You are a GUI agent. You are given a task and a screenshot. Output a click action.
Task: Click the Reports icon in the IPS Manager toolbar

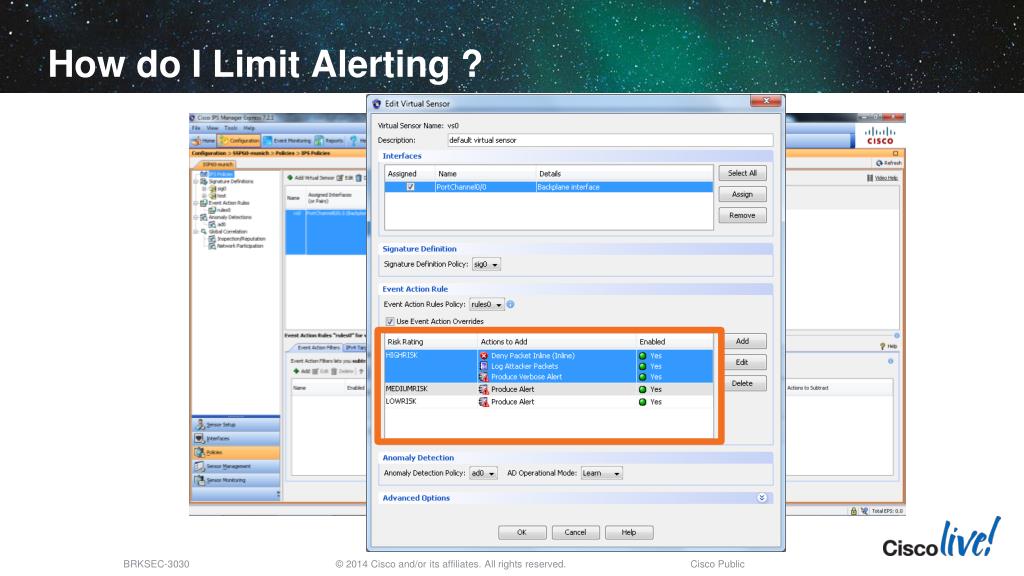(319, 141)
